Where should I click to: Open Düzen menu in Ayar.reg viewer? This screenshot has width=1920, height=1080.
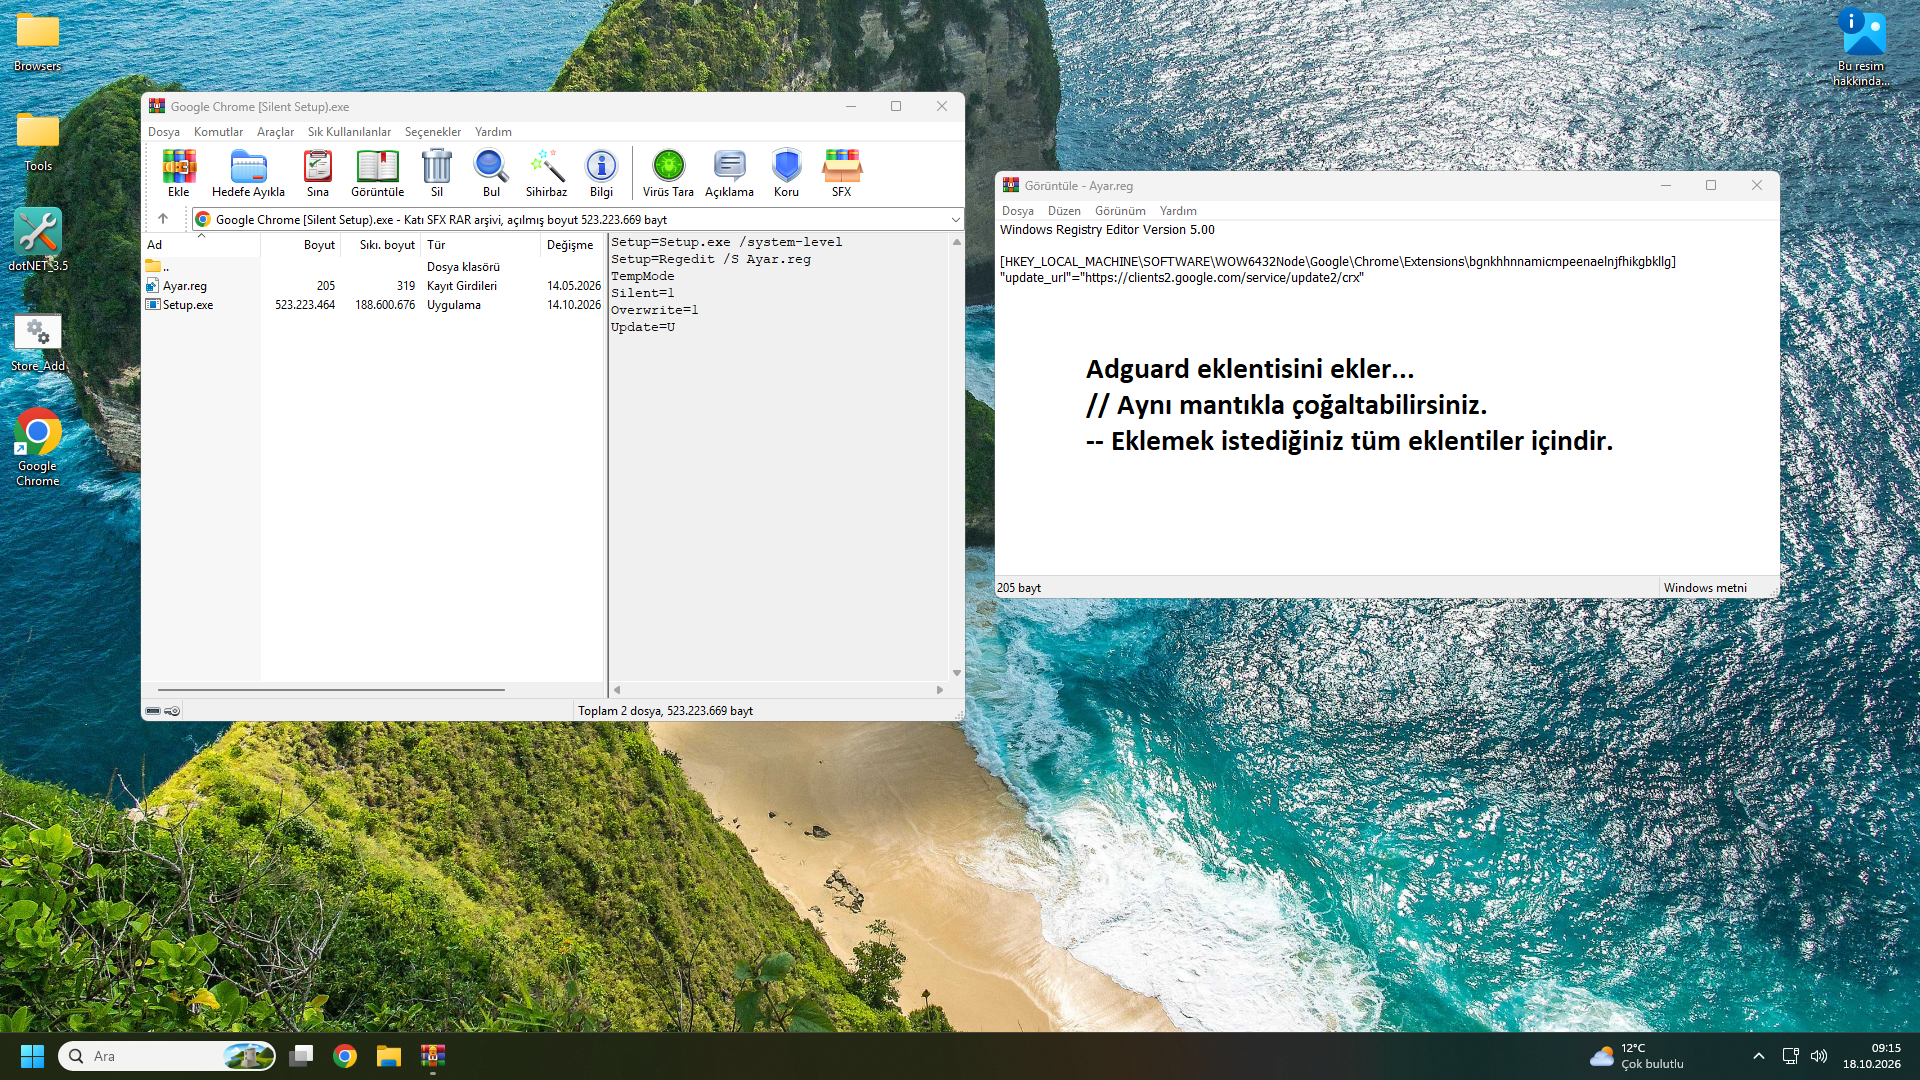click(x=1064, y=211)
